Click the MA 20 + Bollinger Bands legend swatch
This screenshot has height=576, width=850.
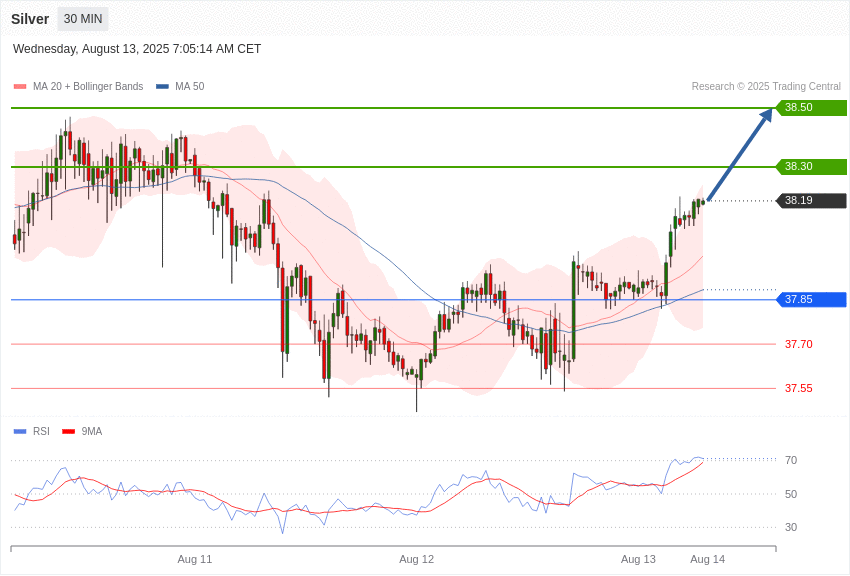click(x=20, y=87)
